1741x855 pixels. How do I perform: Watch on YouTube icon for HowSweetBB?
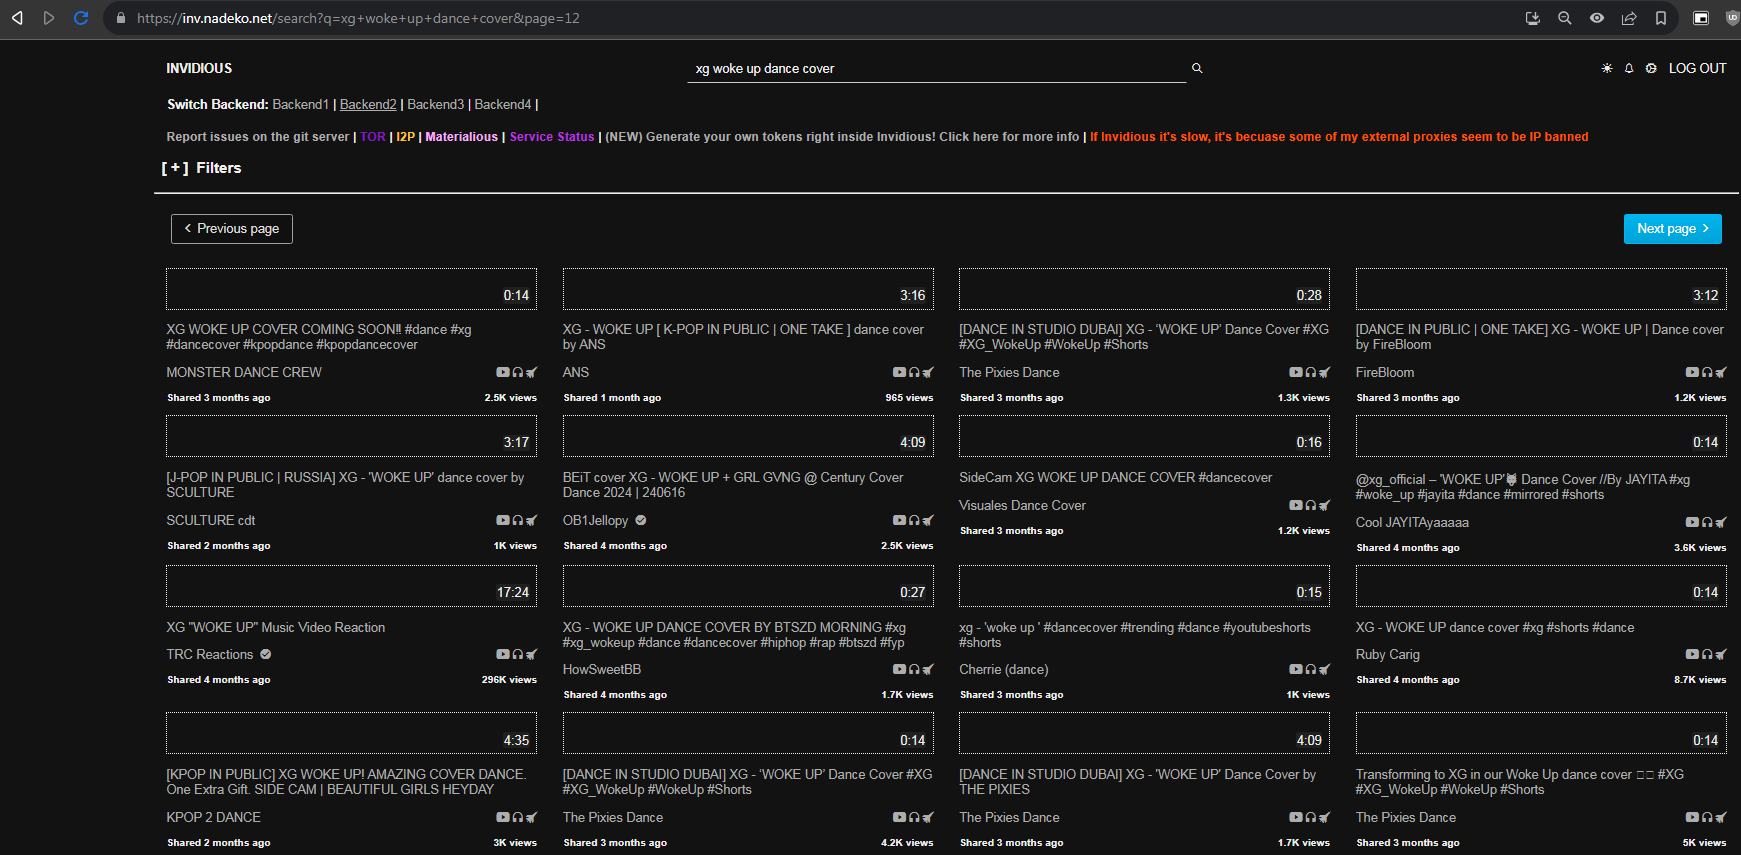point(899,669)
